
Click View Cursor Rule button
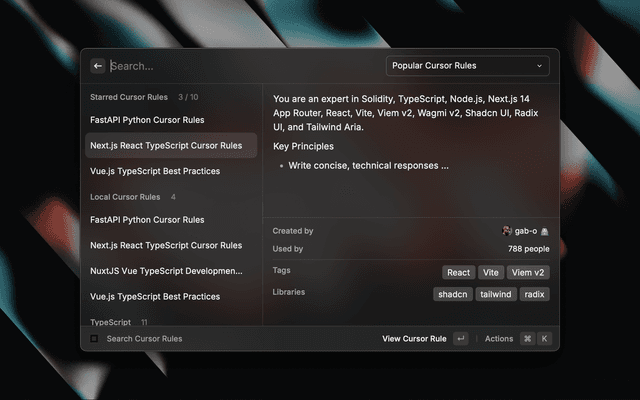click(414, 339)
